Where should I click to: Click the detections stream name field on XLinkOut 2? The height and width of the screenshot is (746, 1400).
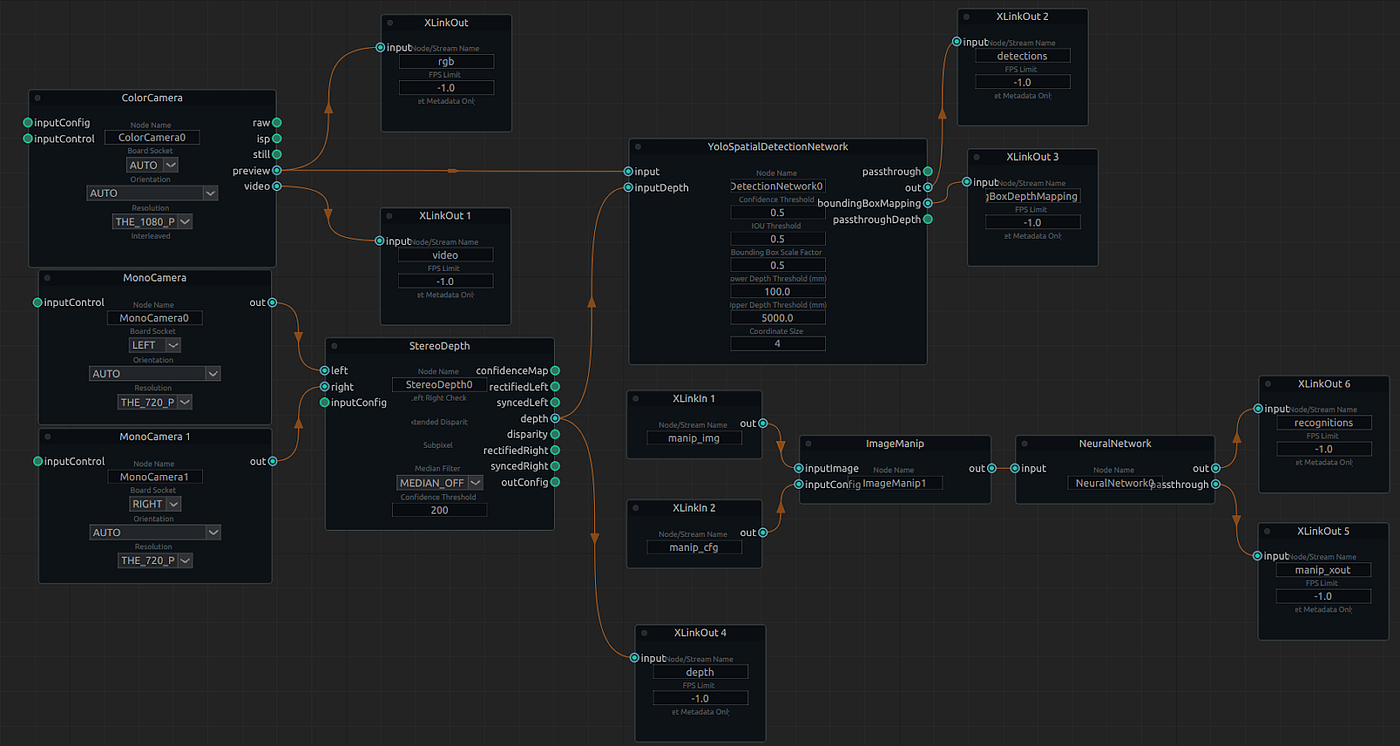tap(1022, 55)
